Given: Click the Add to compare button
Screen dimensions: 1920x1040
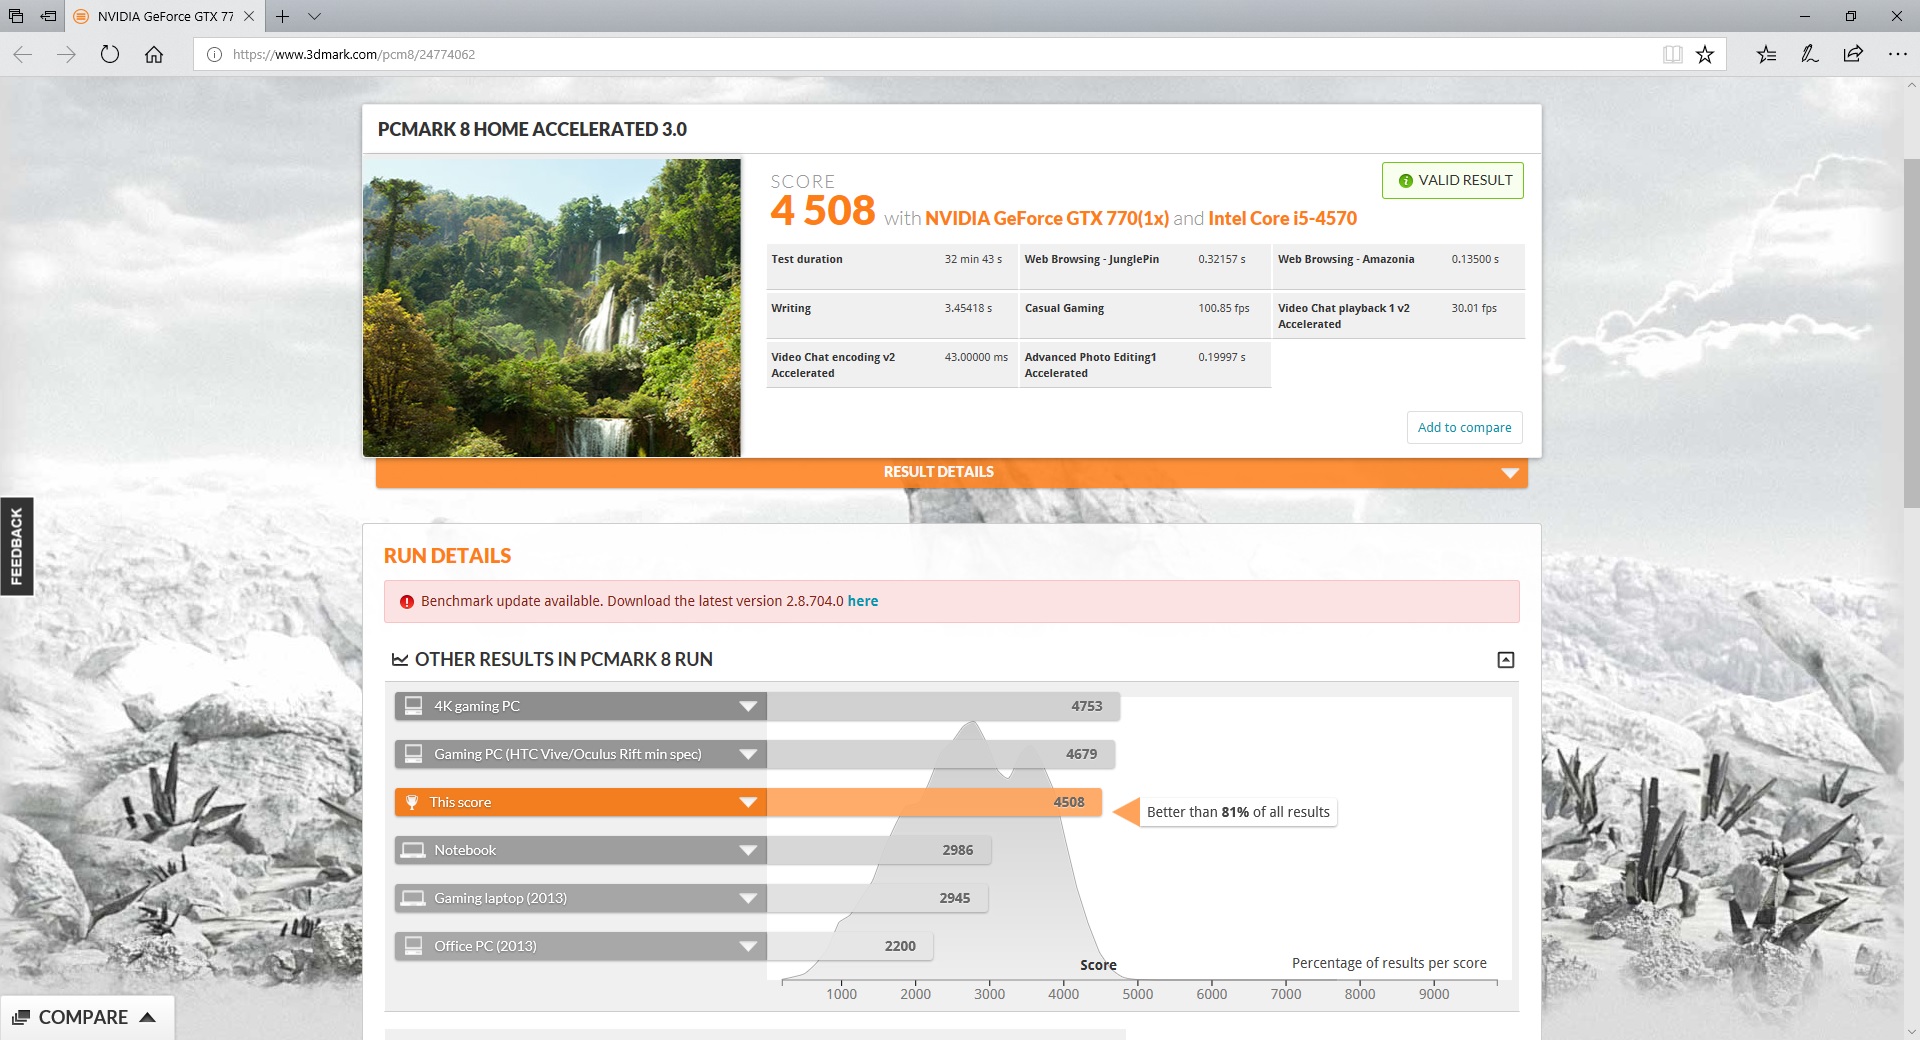Looking at the screenshot, I should point(1464,427).
